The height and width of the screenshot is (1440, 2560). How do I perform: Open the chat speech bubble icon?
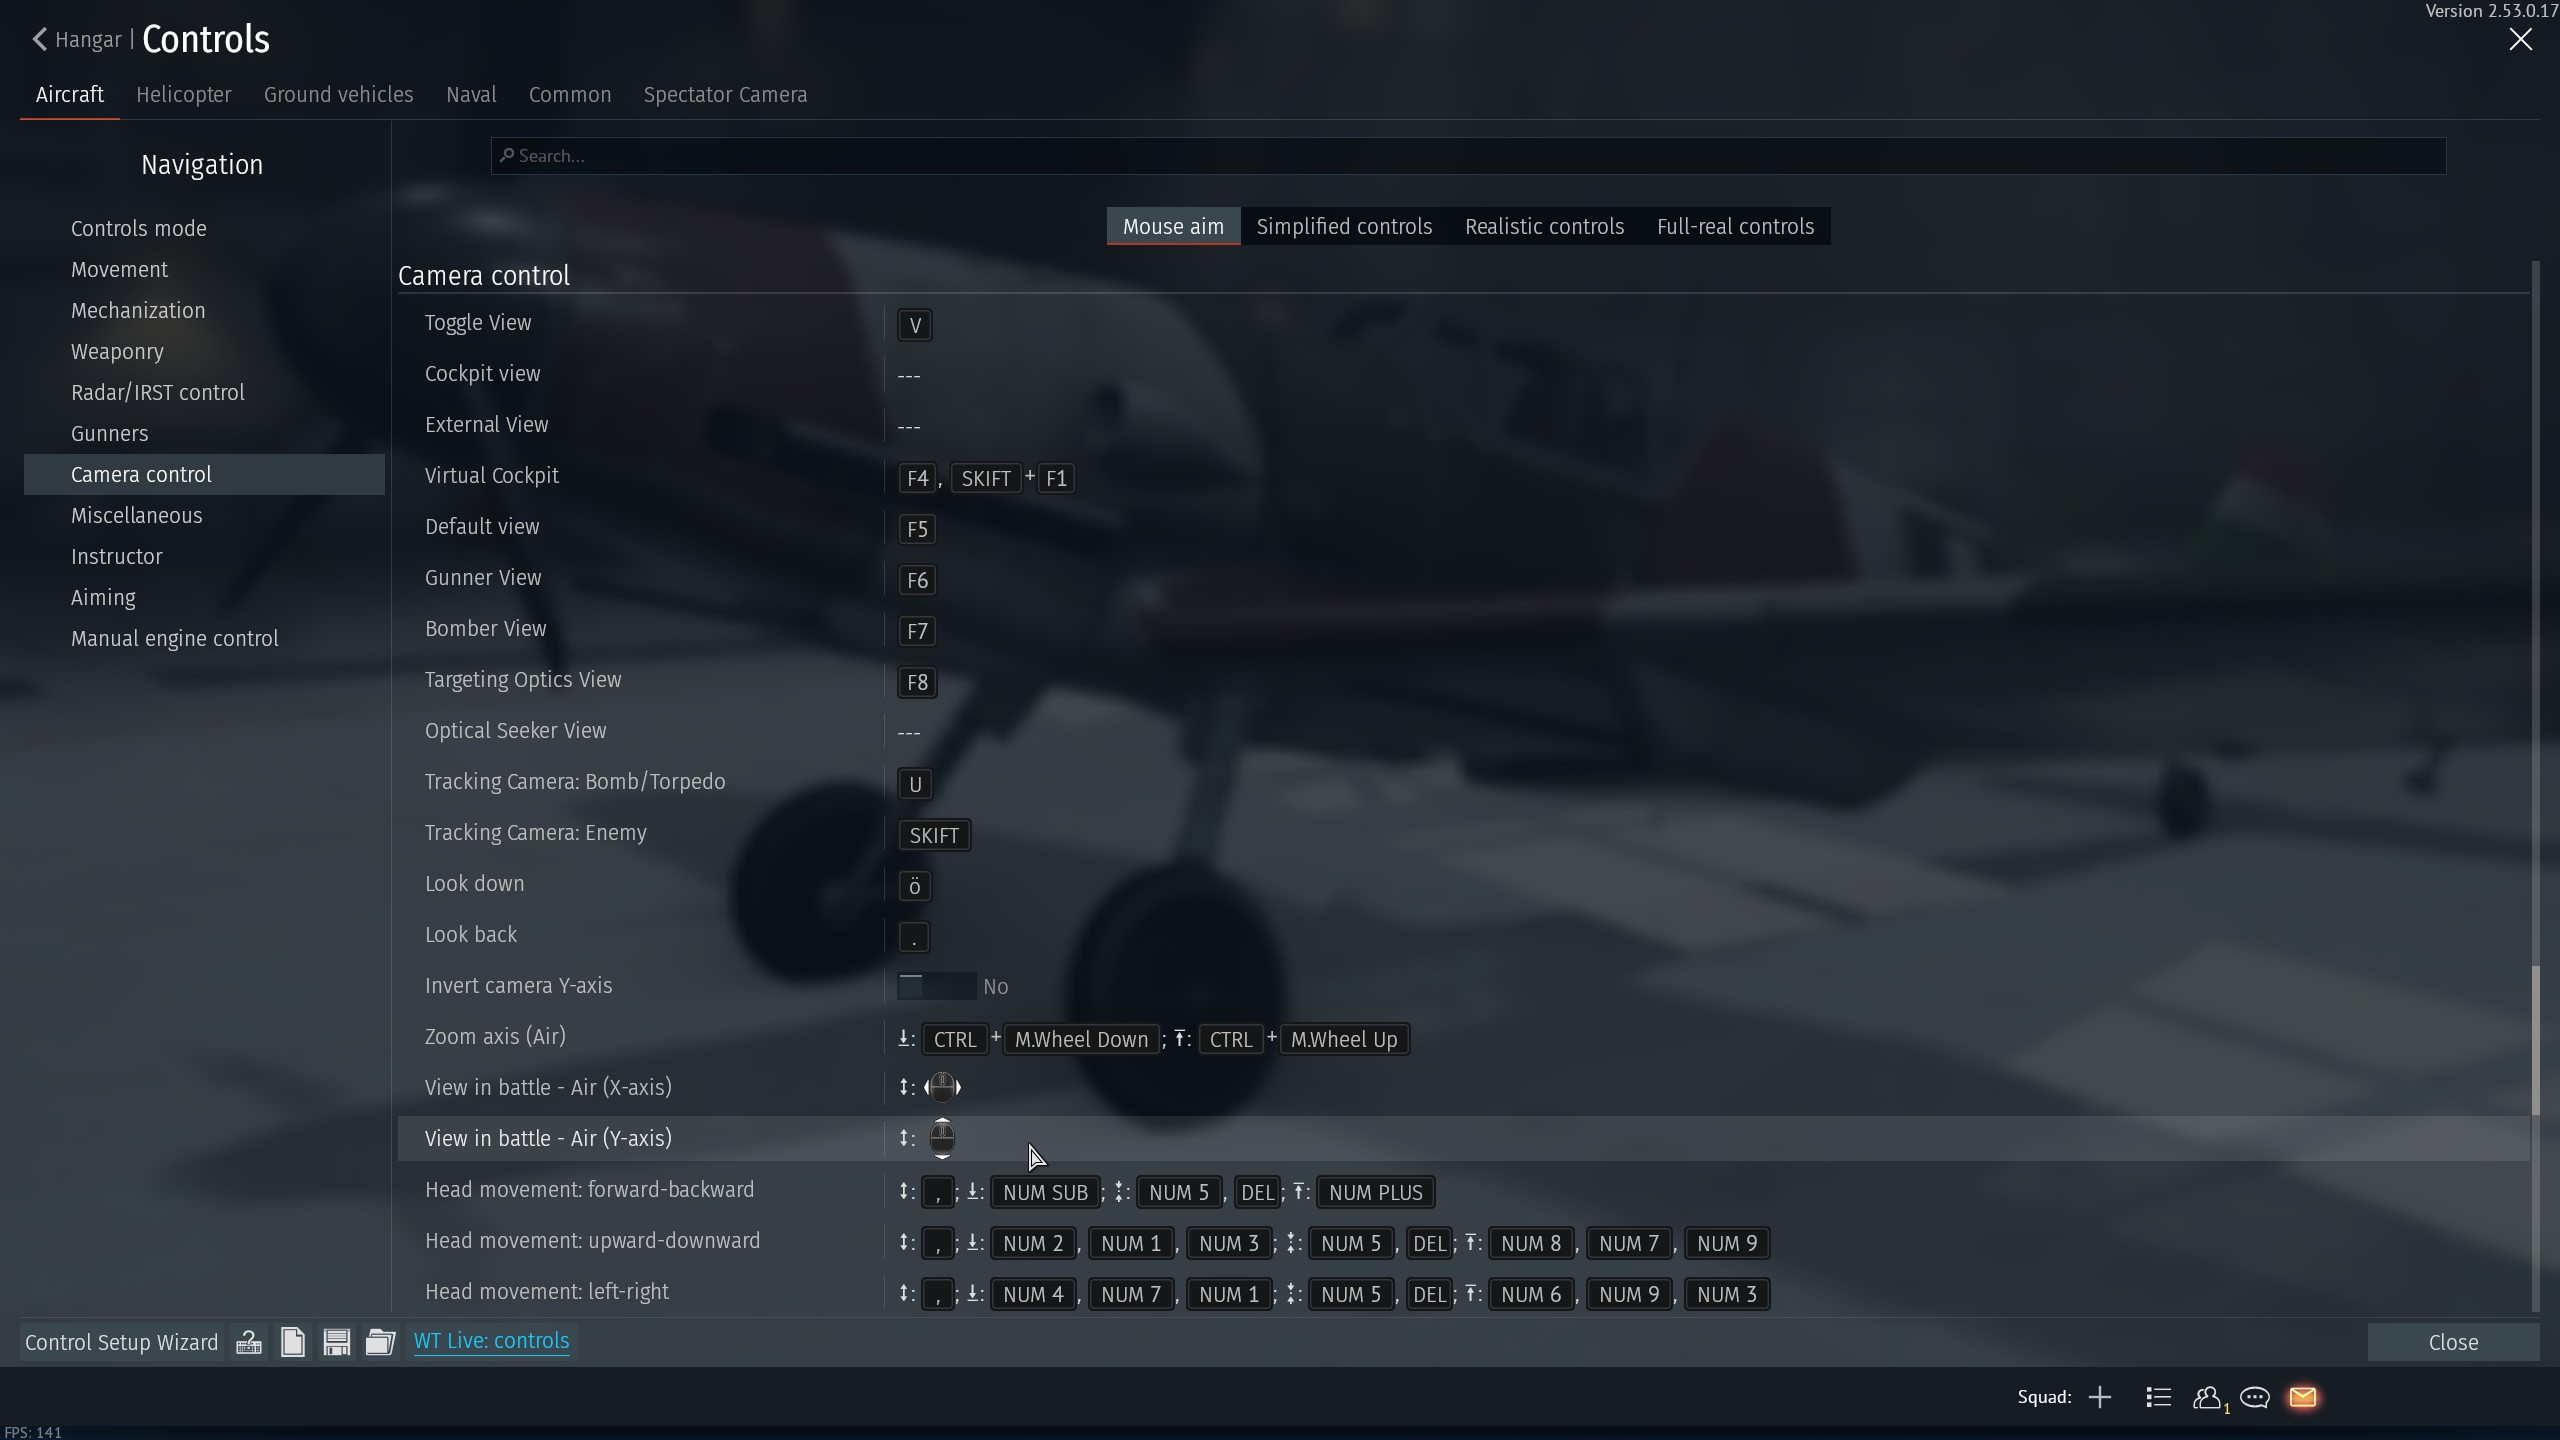(x=2255, y=1397)
